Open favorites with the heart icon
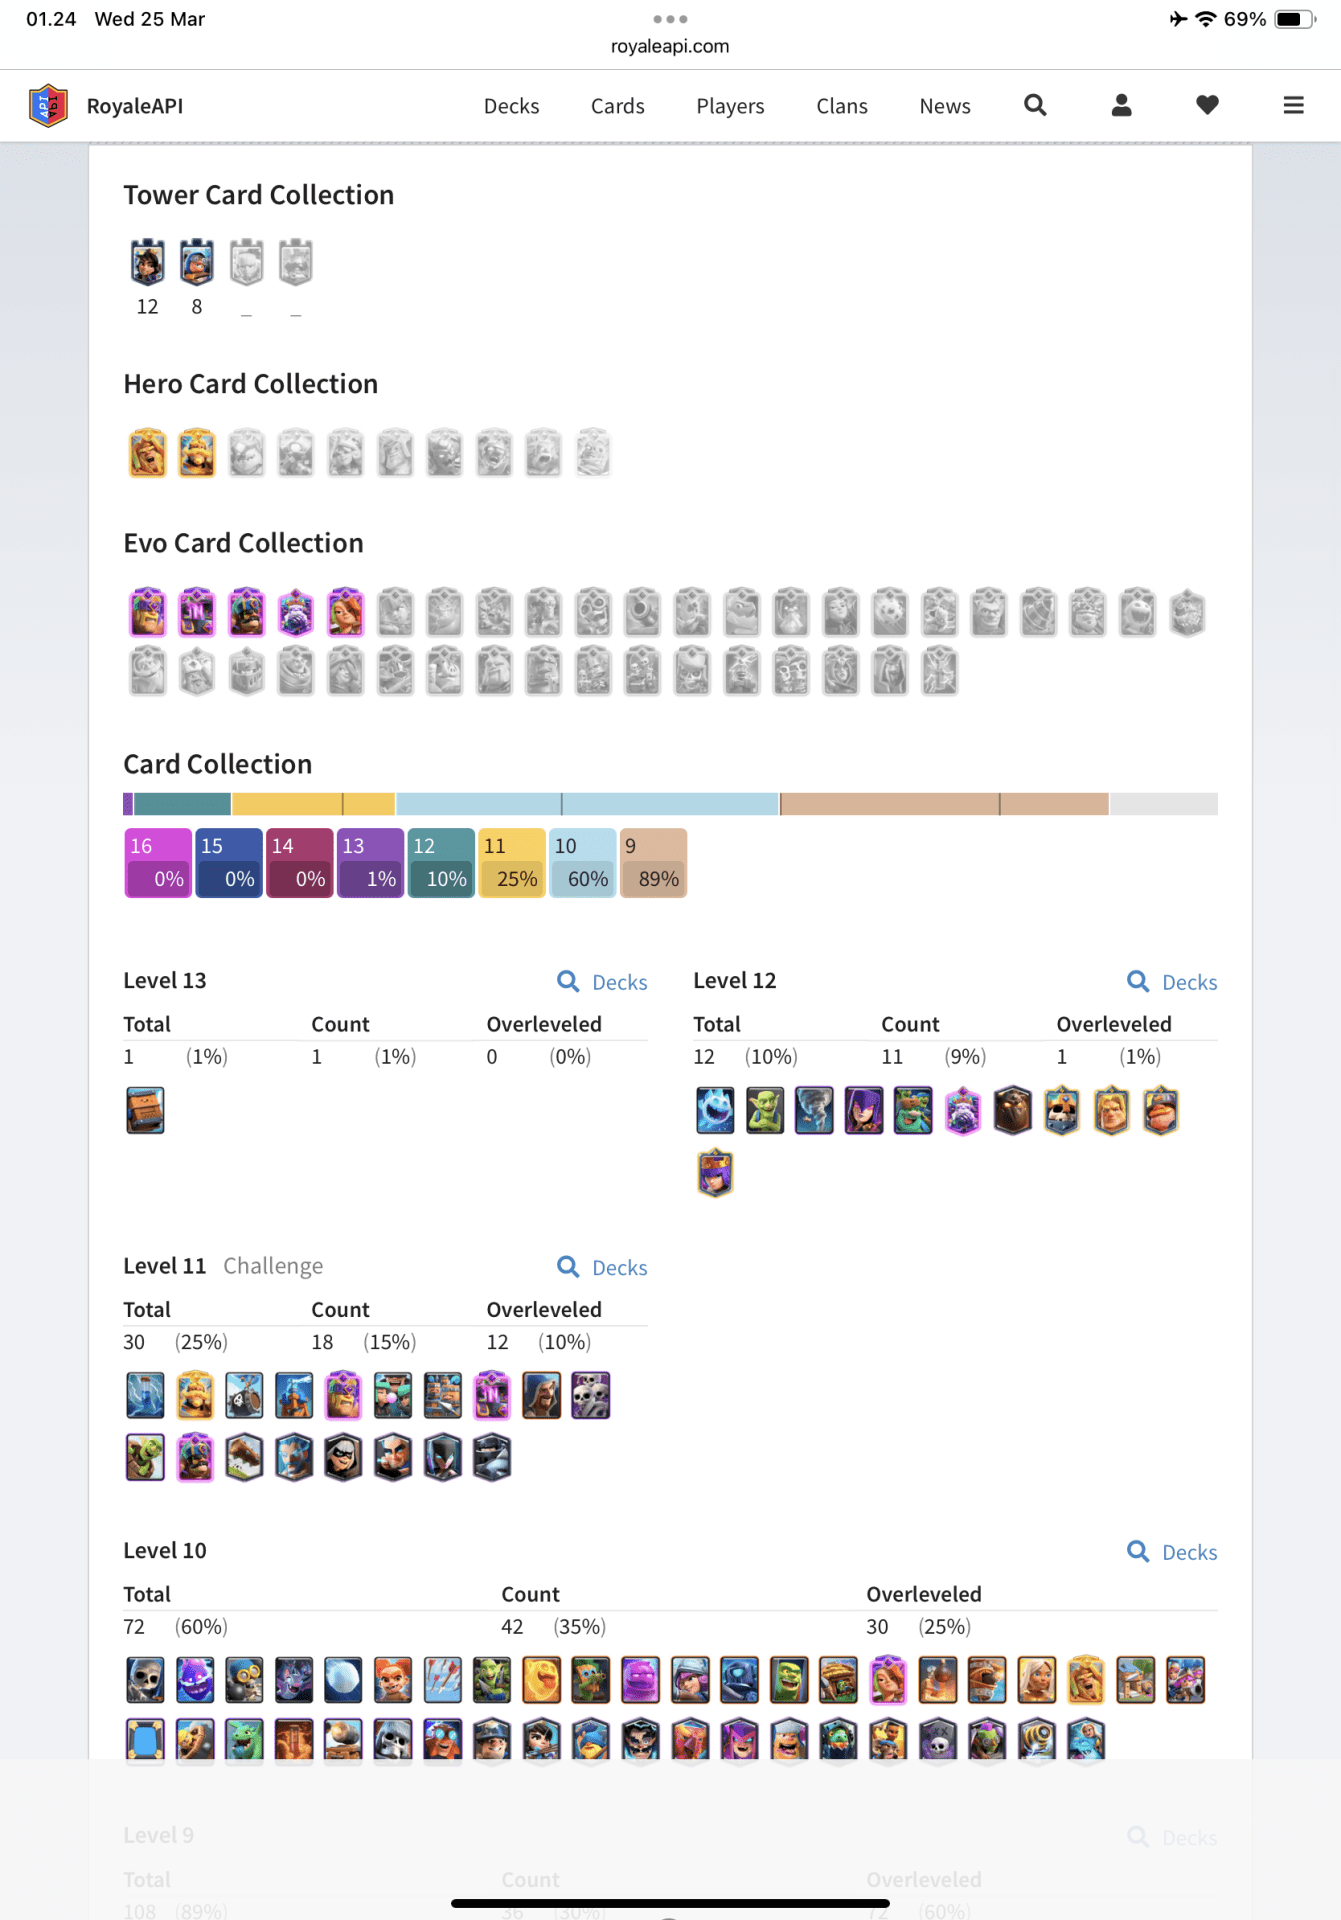Viewport: 1341px width, 1920px height. click(1207, 105)
